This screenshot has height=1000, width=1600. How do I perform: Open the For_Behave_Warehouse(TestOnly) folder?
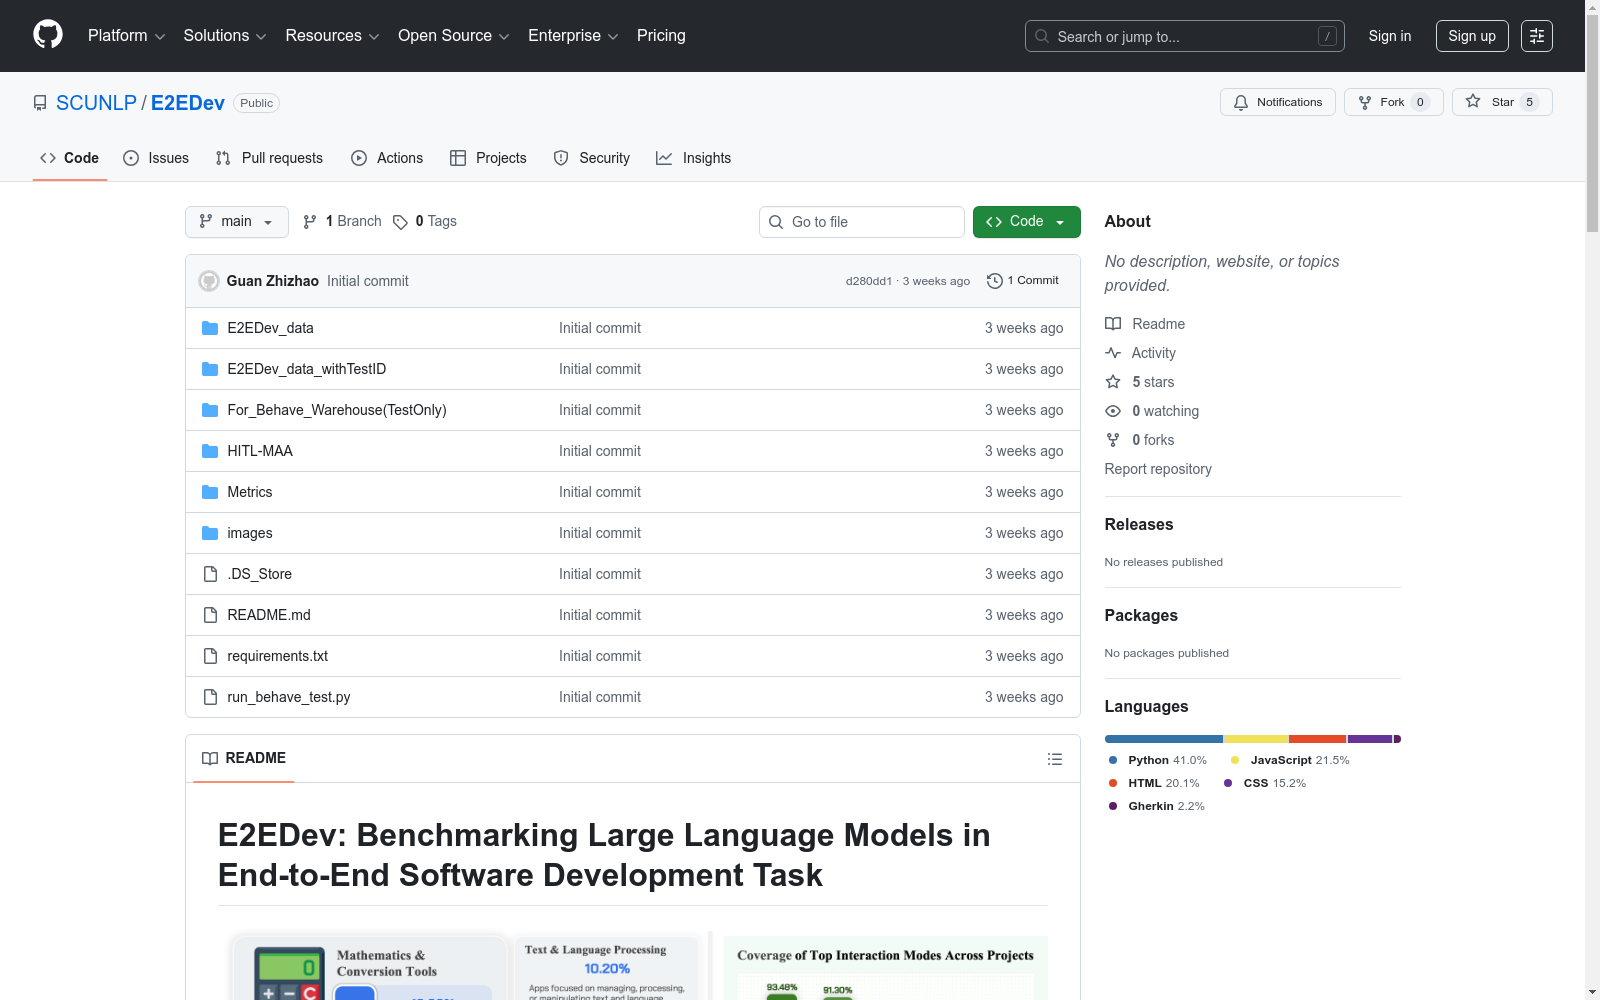click(x=337, y=410)
